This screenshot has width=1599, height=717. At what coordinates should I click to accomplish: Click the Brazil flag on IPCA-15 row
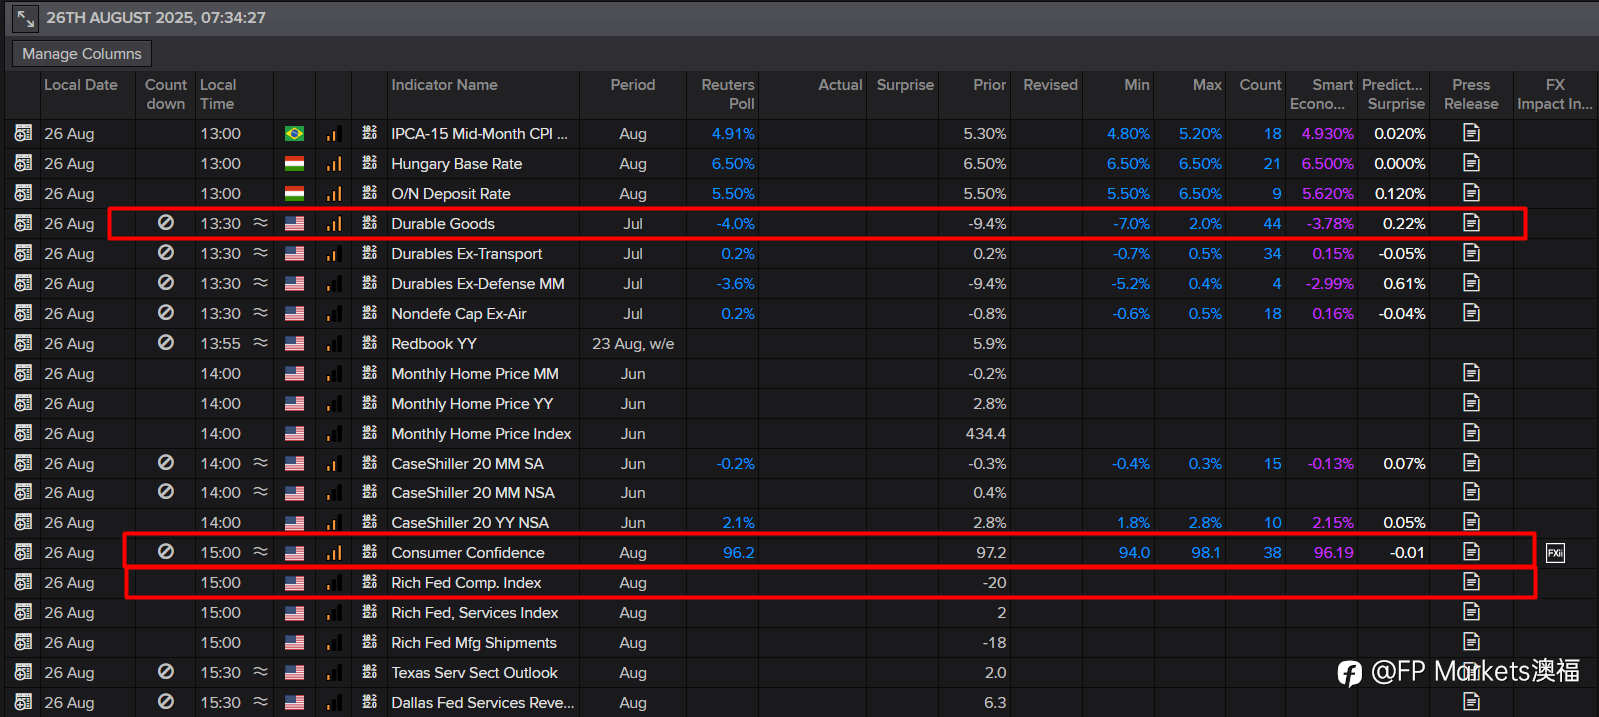click(294, 133)
